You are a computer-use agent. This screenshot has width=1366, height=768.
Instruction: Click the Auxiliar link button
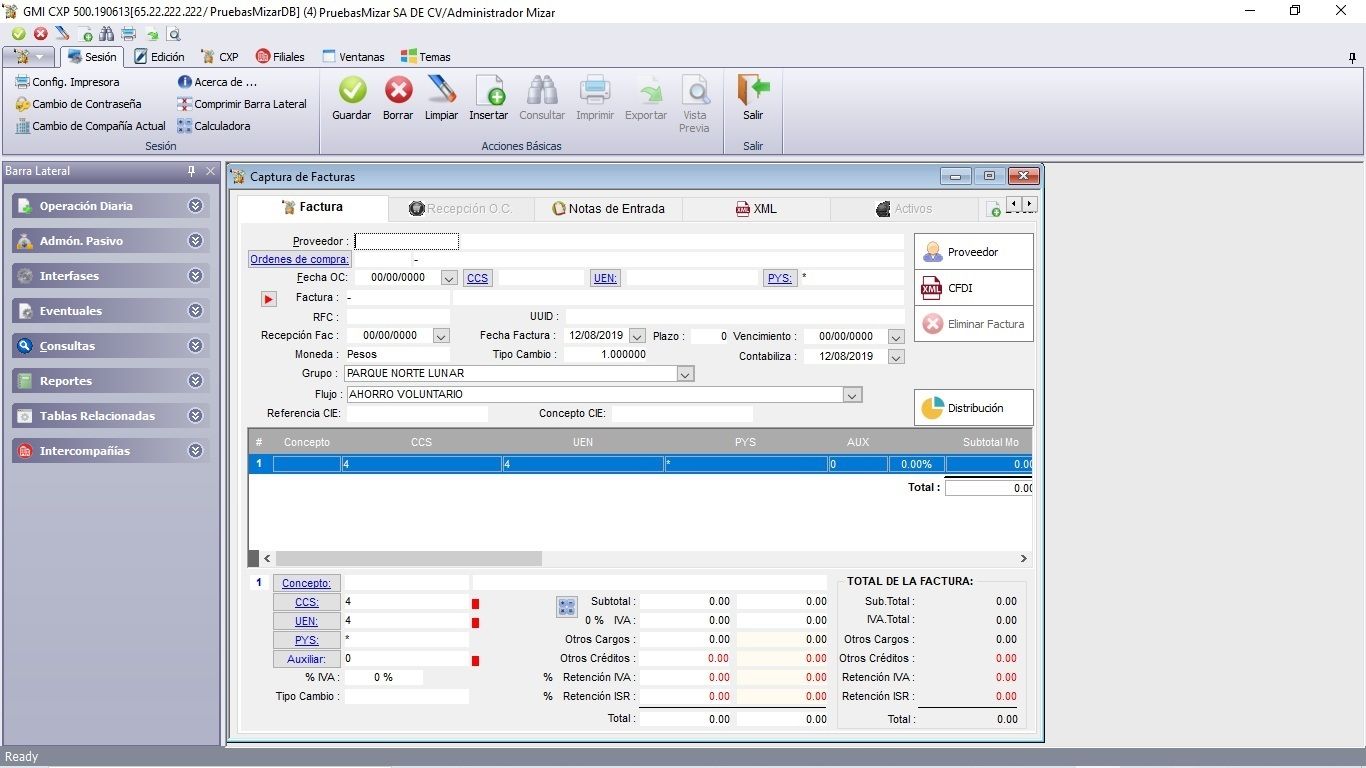pyautogui.click(x=307, y=659)
